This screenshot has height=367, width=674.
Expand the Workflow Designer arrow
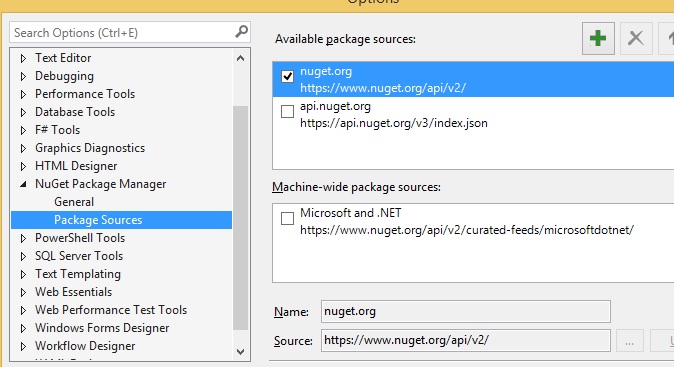[23, 346]
